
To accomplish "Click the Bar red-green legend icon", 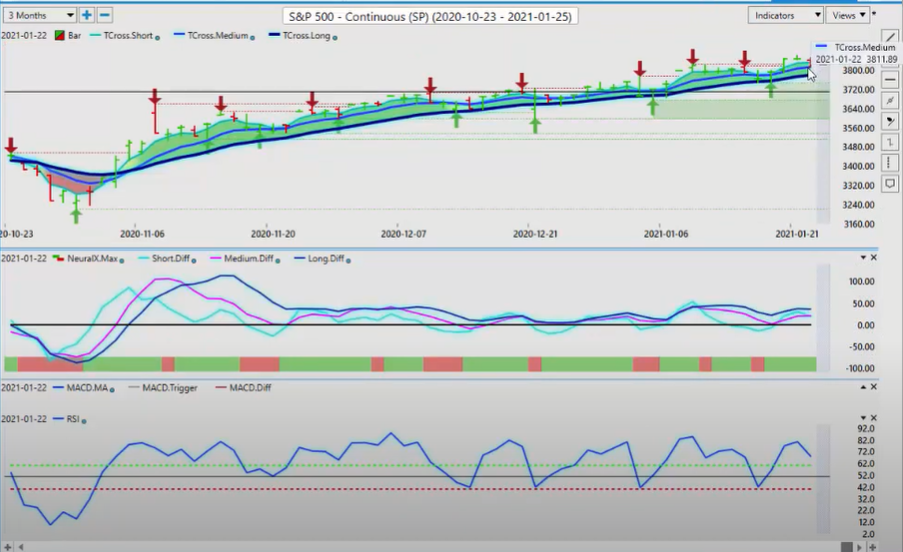I will (x=59, y=36).
